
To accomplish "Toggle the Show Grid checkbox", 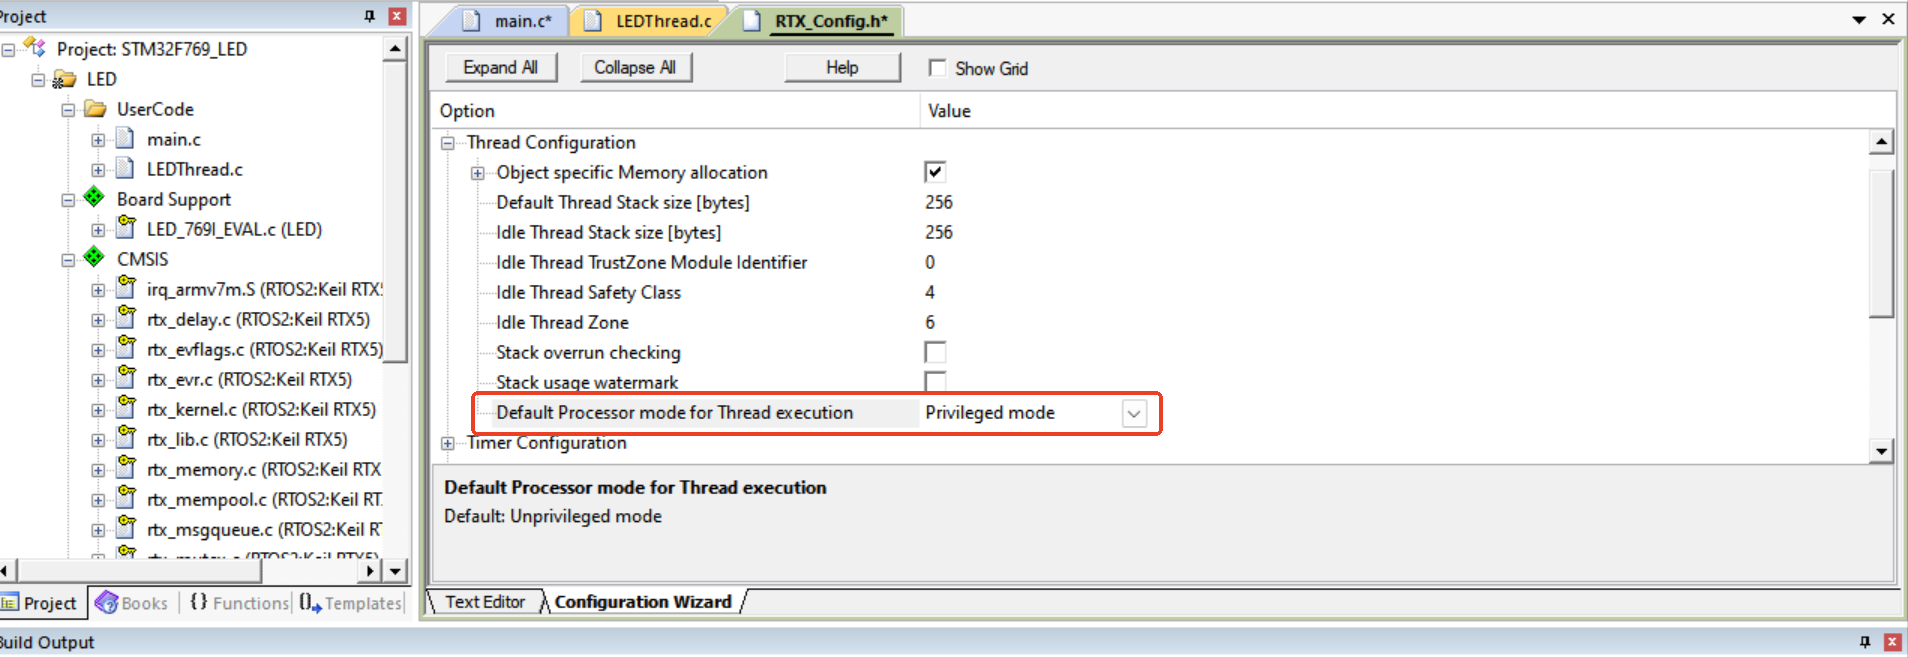I will point(937,68).
